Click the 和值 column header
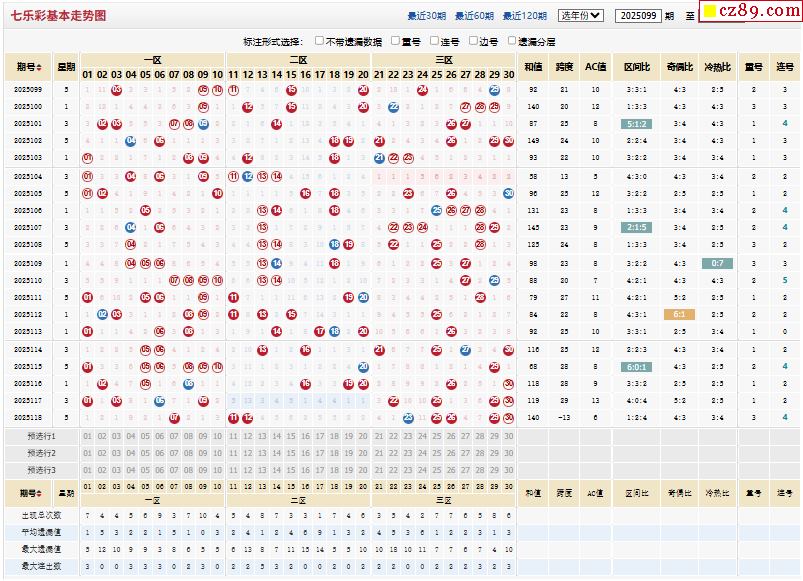This screenshot has height=581, width=803. point(533,67)
